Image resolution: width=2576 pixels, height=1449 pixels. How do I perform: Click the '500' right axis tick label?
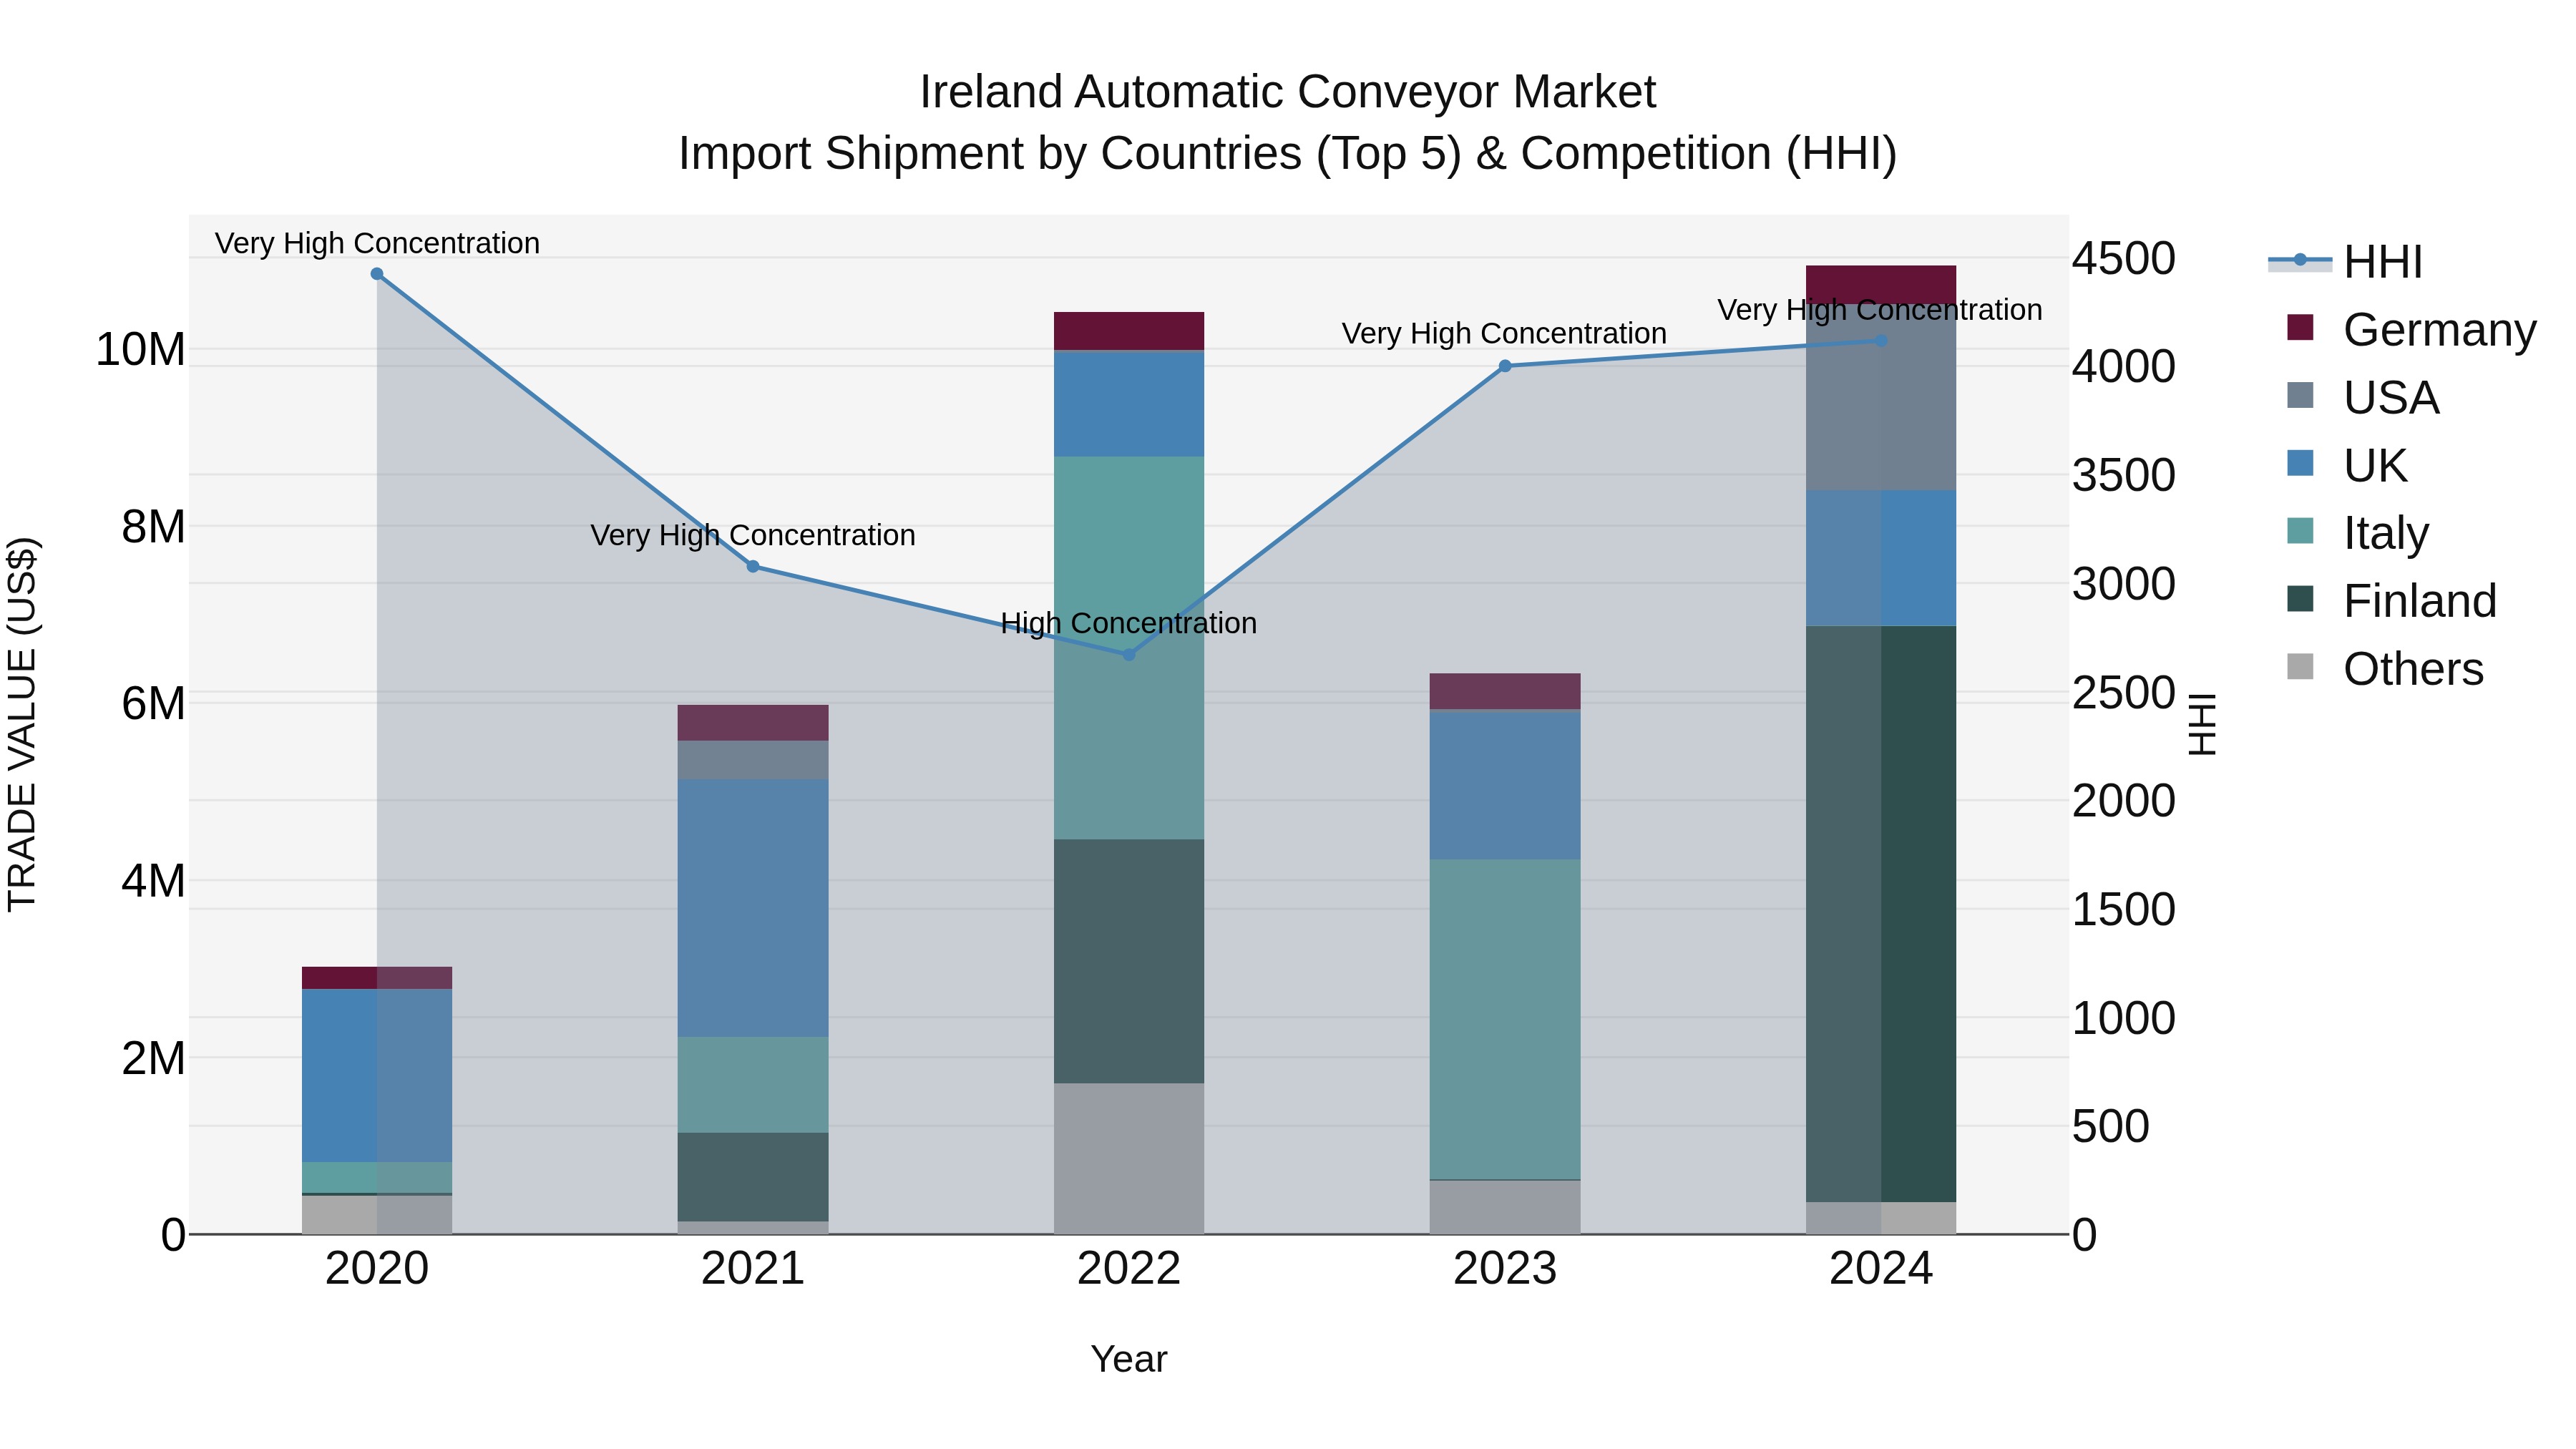2111,1127
